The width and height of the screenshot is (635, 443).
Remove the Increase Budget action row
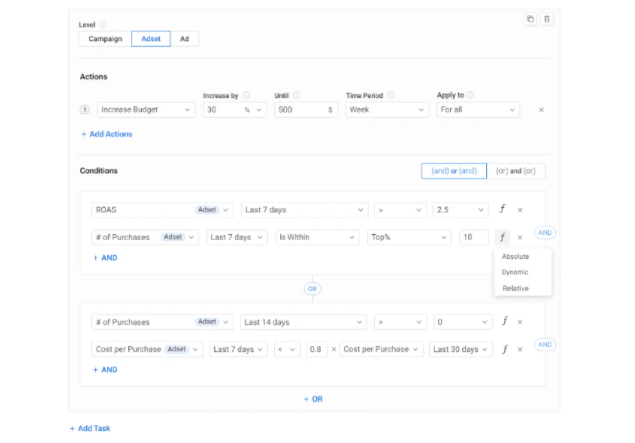point(541,110)
